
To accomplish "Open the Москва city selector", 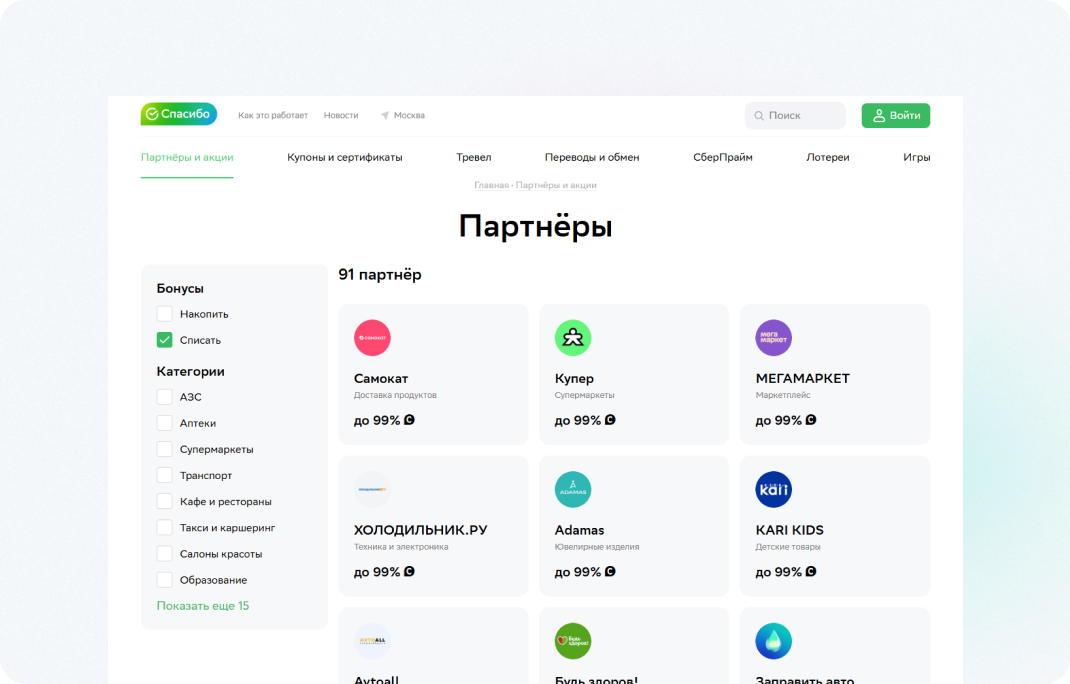I will pyautogui.click(x=403, y=115).
